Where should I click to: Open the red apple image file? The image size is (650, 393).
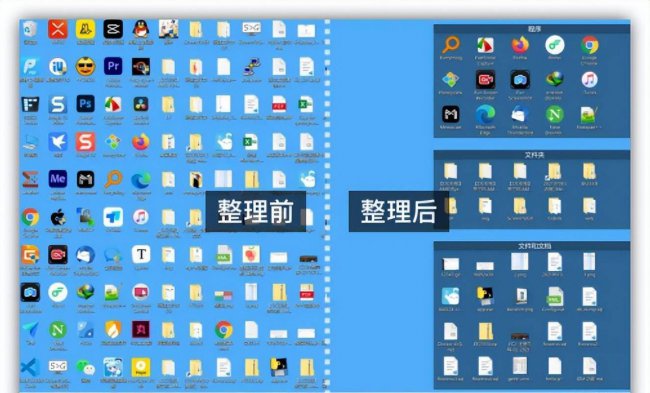click(x=251, y=255)
